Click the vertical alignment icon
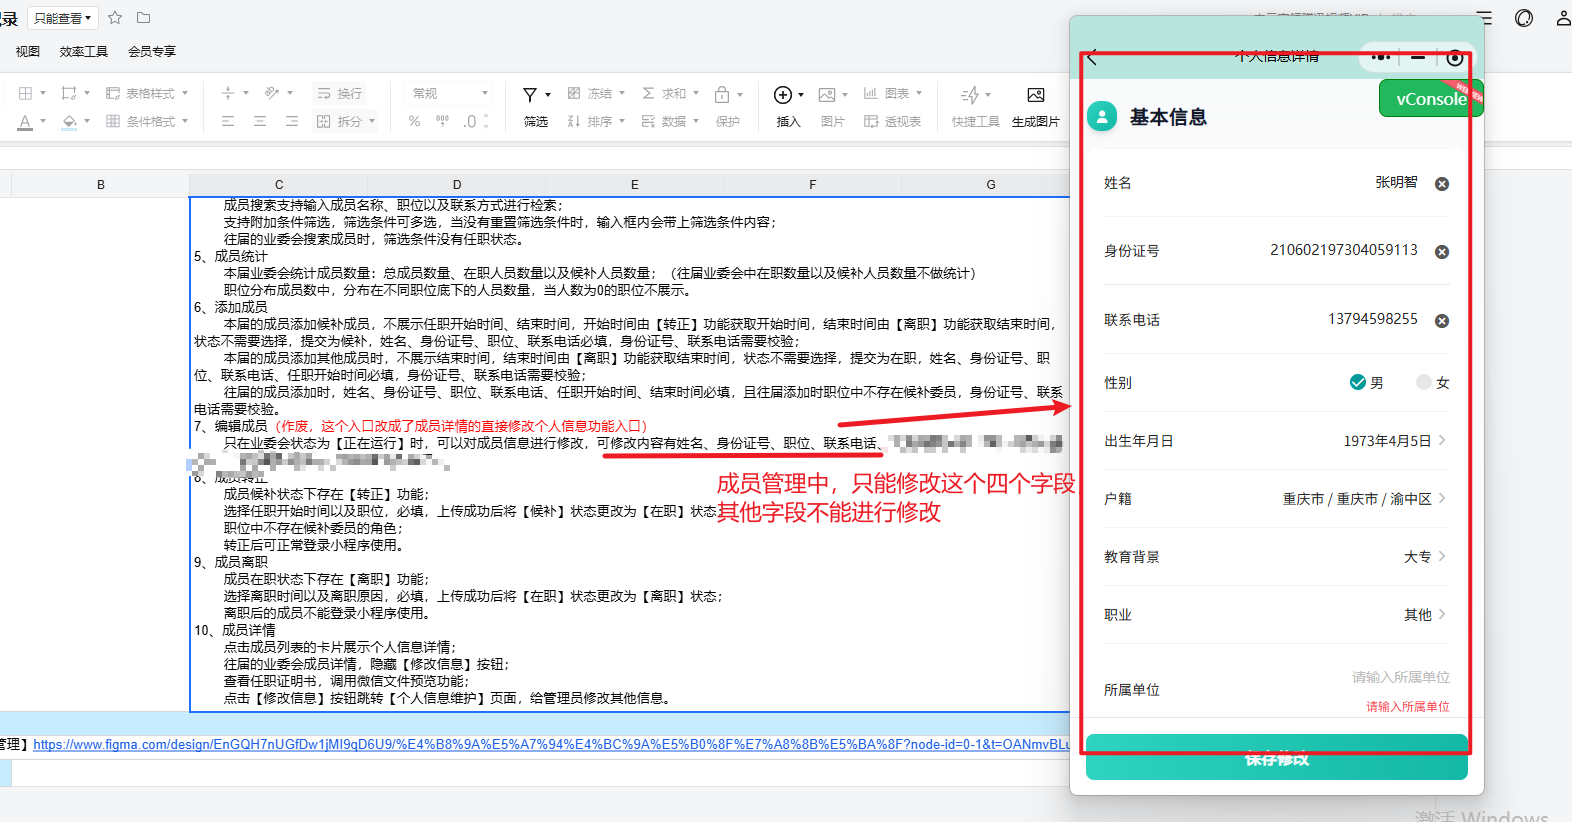This screenshot has width=1572, height=822. click(228, 93)
